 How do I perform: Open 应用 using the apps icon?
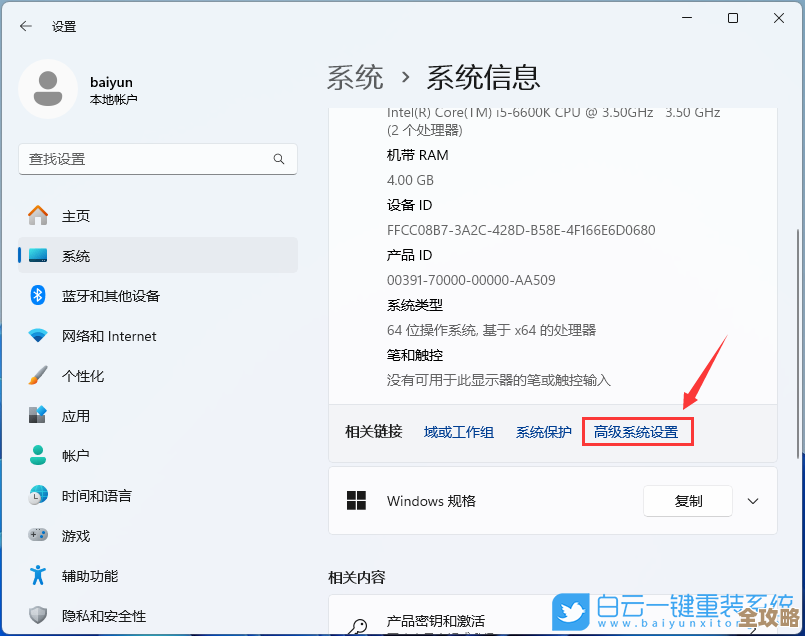[x=38, y=415]
